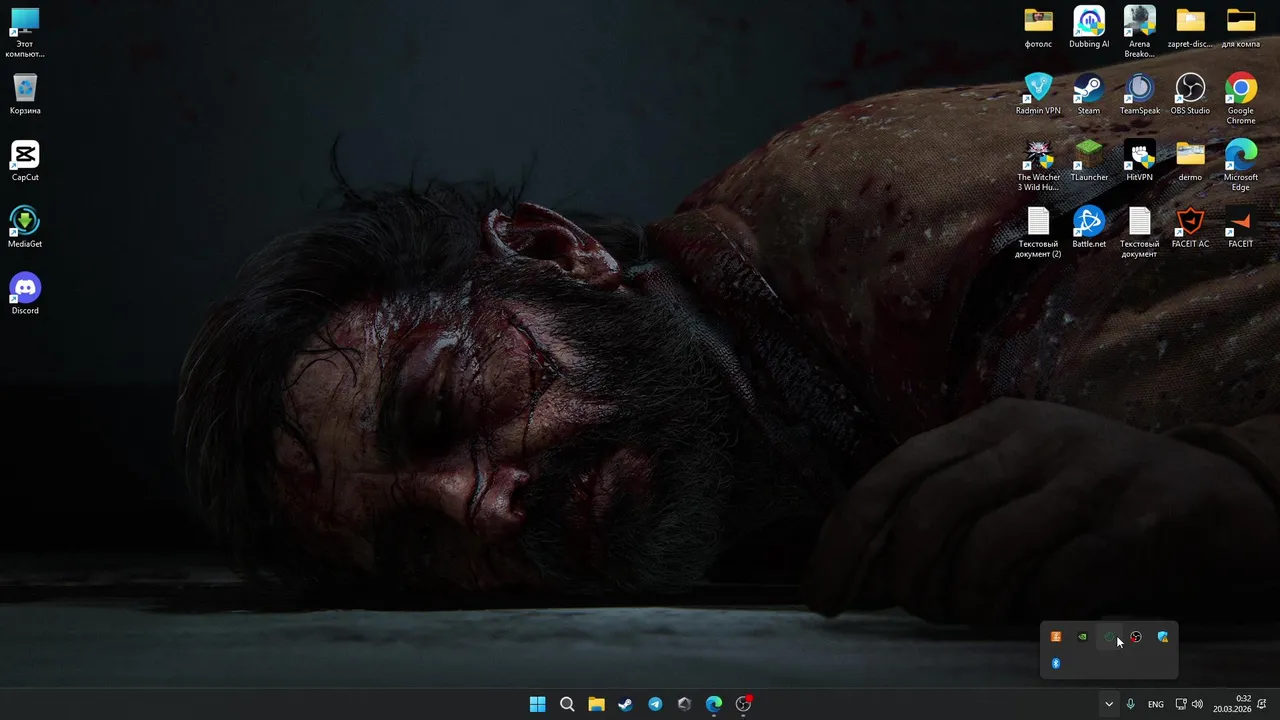Select the HitVPN desktop shortcut
Viewport: 1280px width, 720px height.
tap(1140, 161)
